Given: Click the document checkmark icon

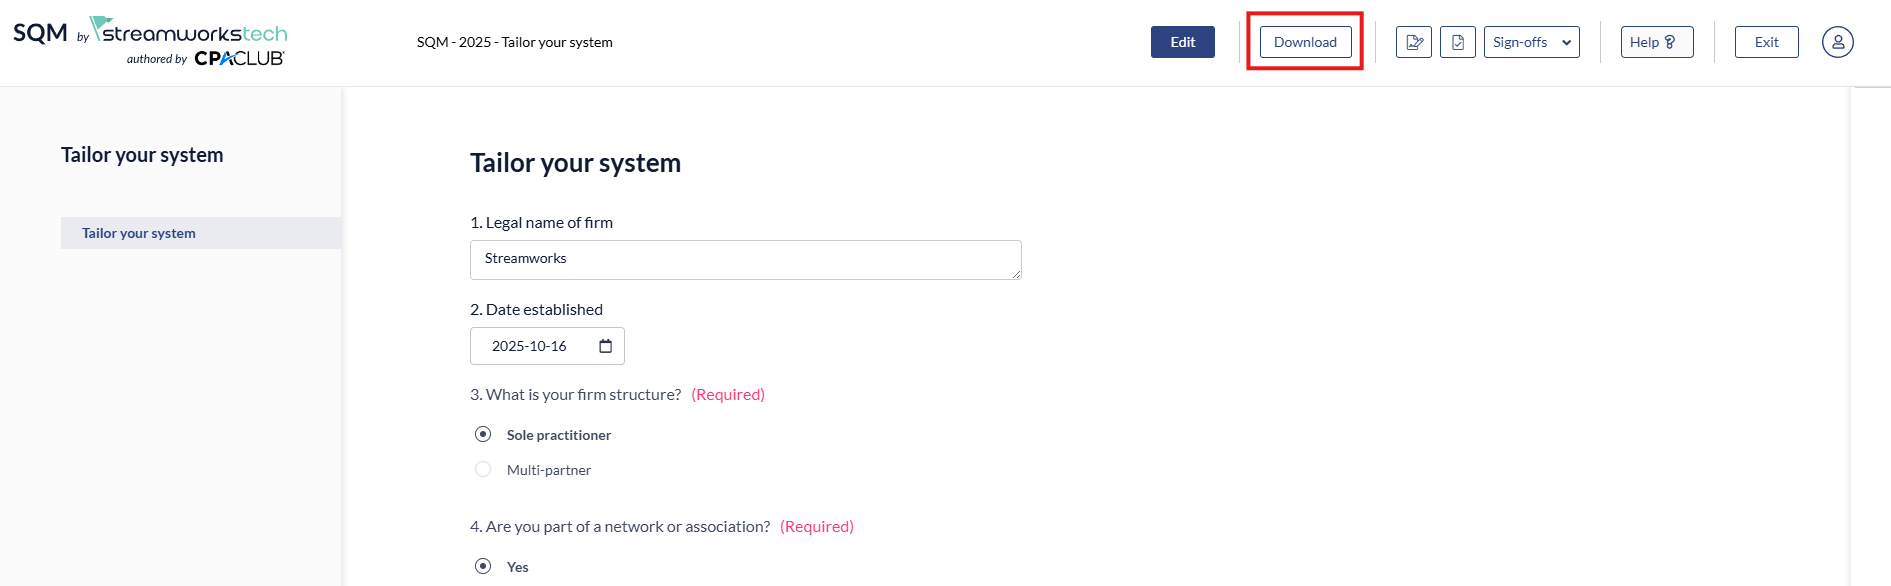Looking at the screenshot, I should [x=1457, y=42].
